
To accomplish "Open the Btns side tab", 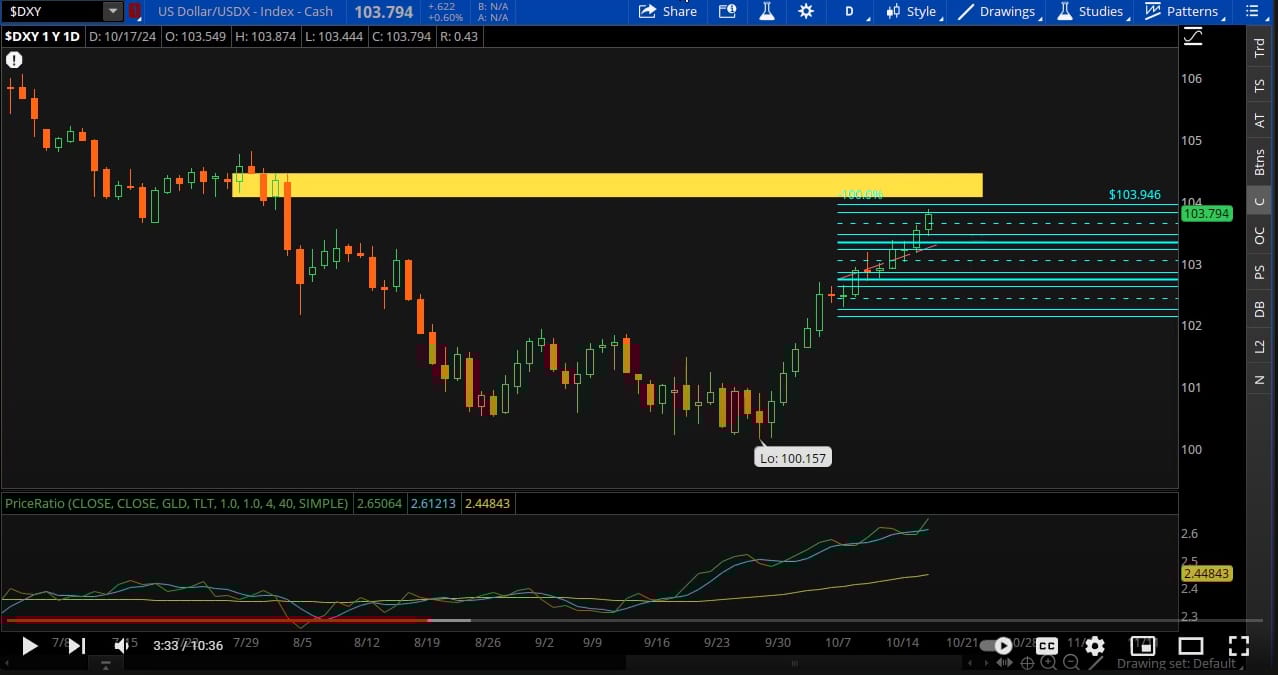I will coord(1260,161).
